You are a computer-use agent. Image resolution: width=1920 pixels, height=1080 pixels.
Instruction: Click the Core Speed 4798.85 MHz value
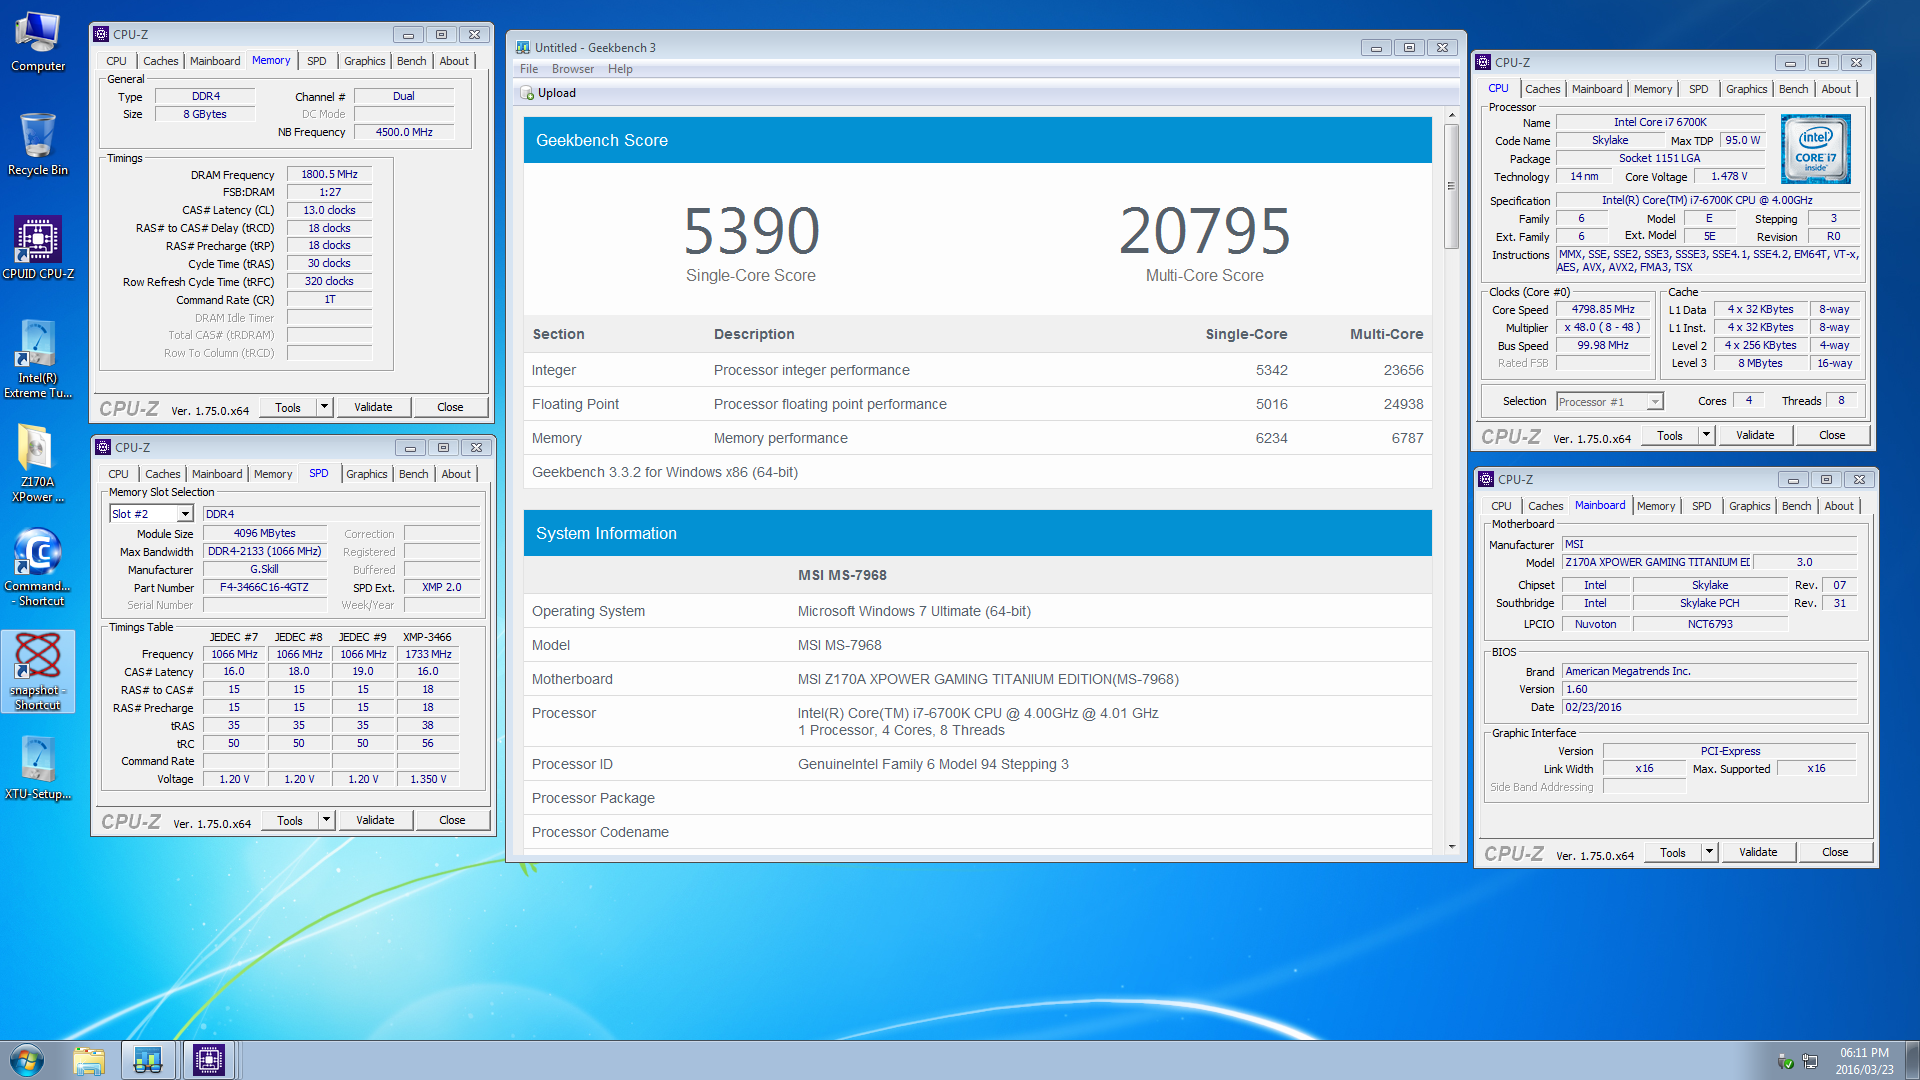[x=1602, y=310]
